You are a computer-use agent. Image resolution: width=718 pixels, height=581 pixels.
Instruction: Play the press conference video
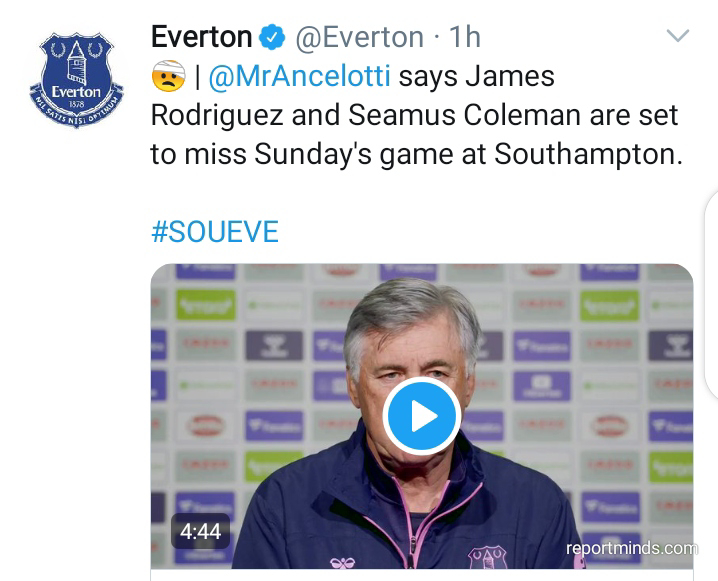pos(422,417)
